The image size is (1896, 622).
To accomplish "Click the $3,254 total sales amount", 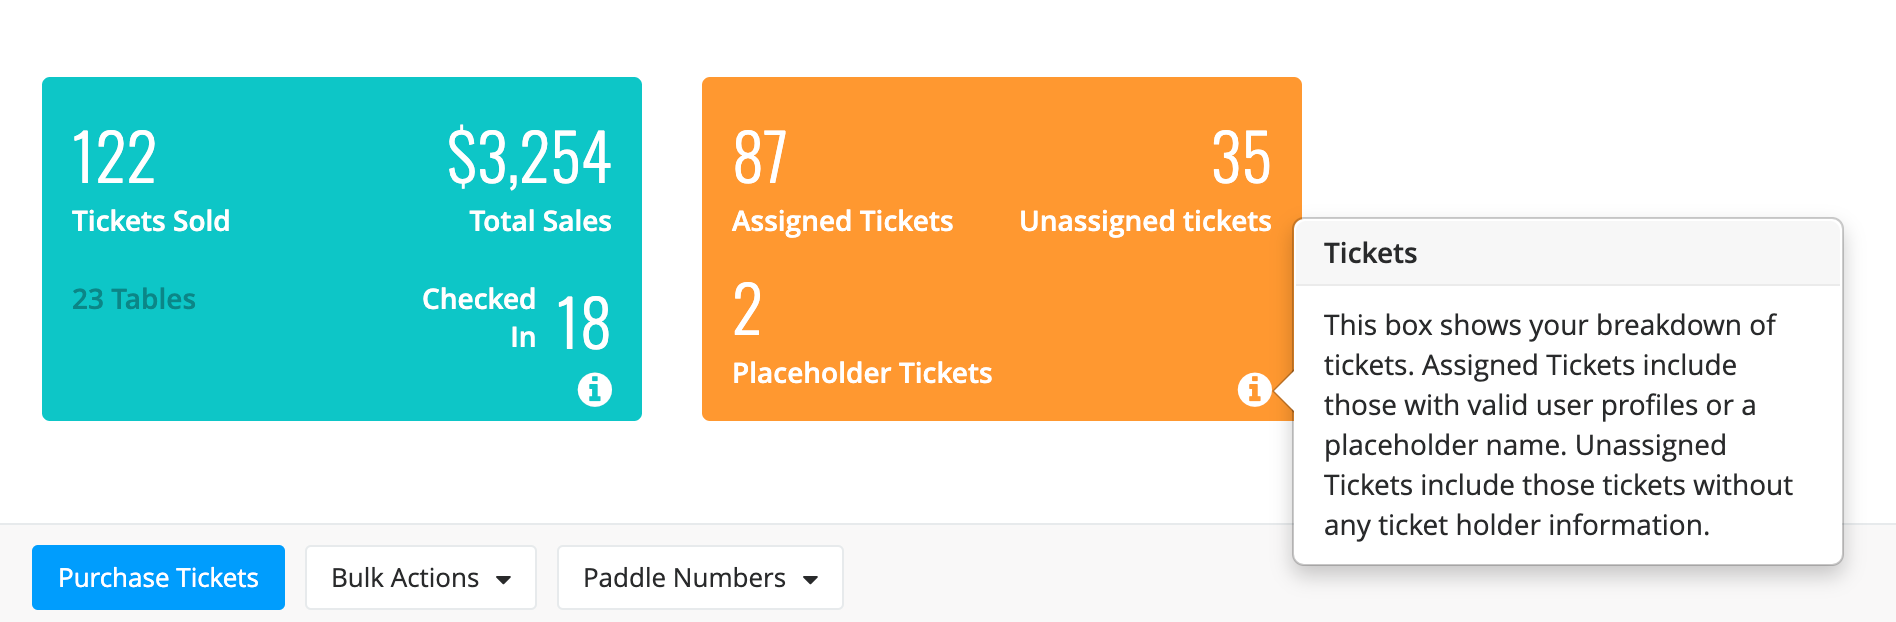I will coord(529,158).
